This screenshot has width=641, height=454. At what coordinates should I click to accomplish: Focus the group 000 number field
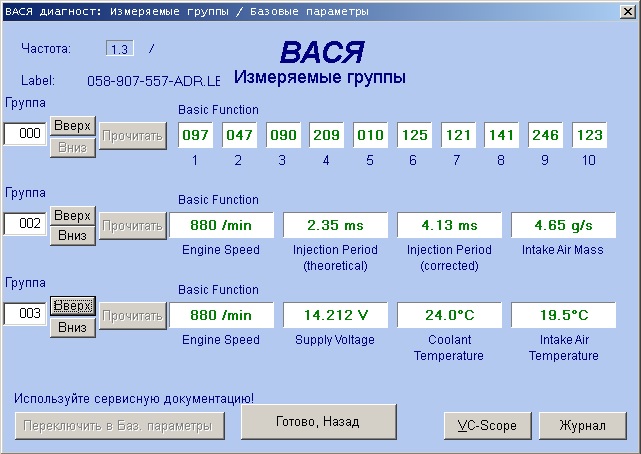coord(25,134)
